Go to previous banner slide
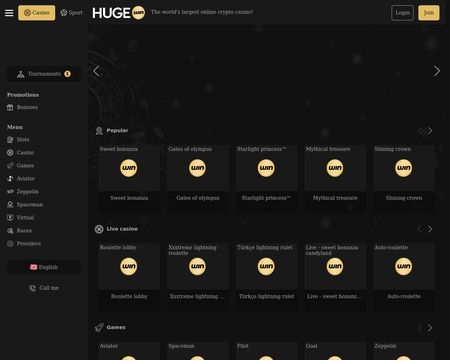The width and height of the screenshot is (450, 360). (x=96, y=71)
